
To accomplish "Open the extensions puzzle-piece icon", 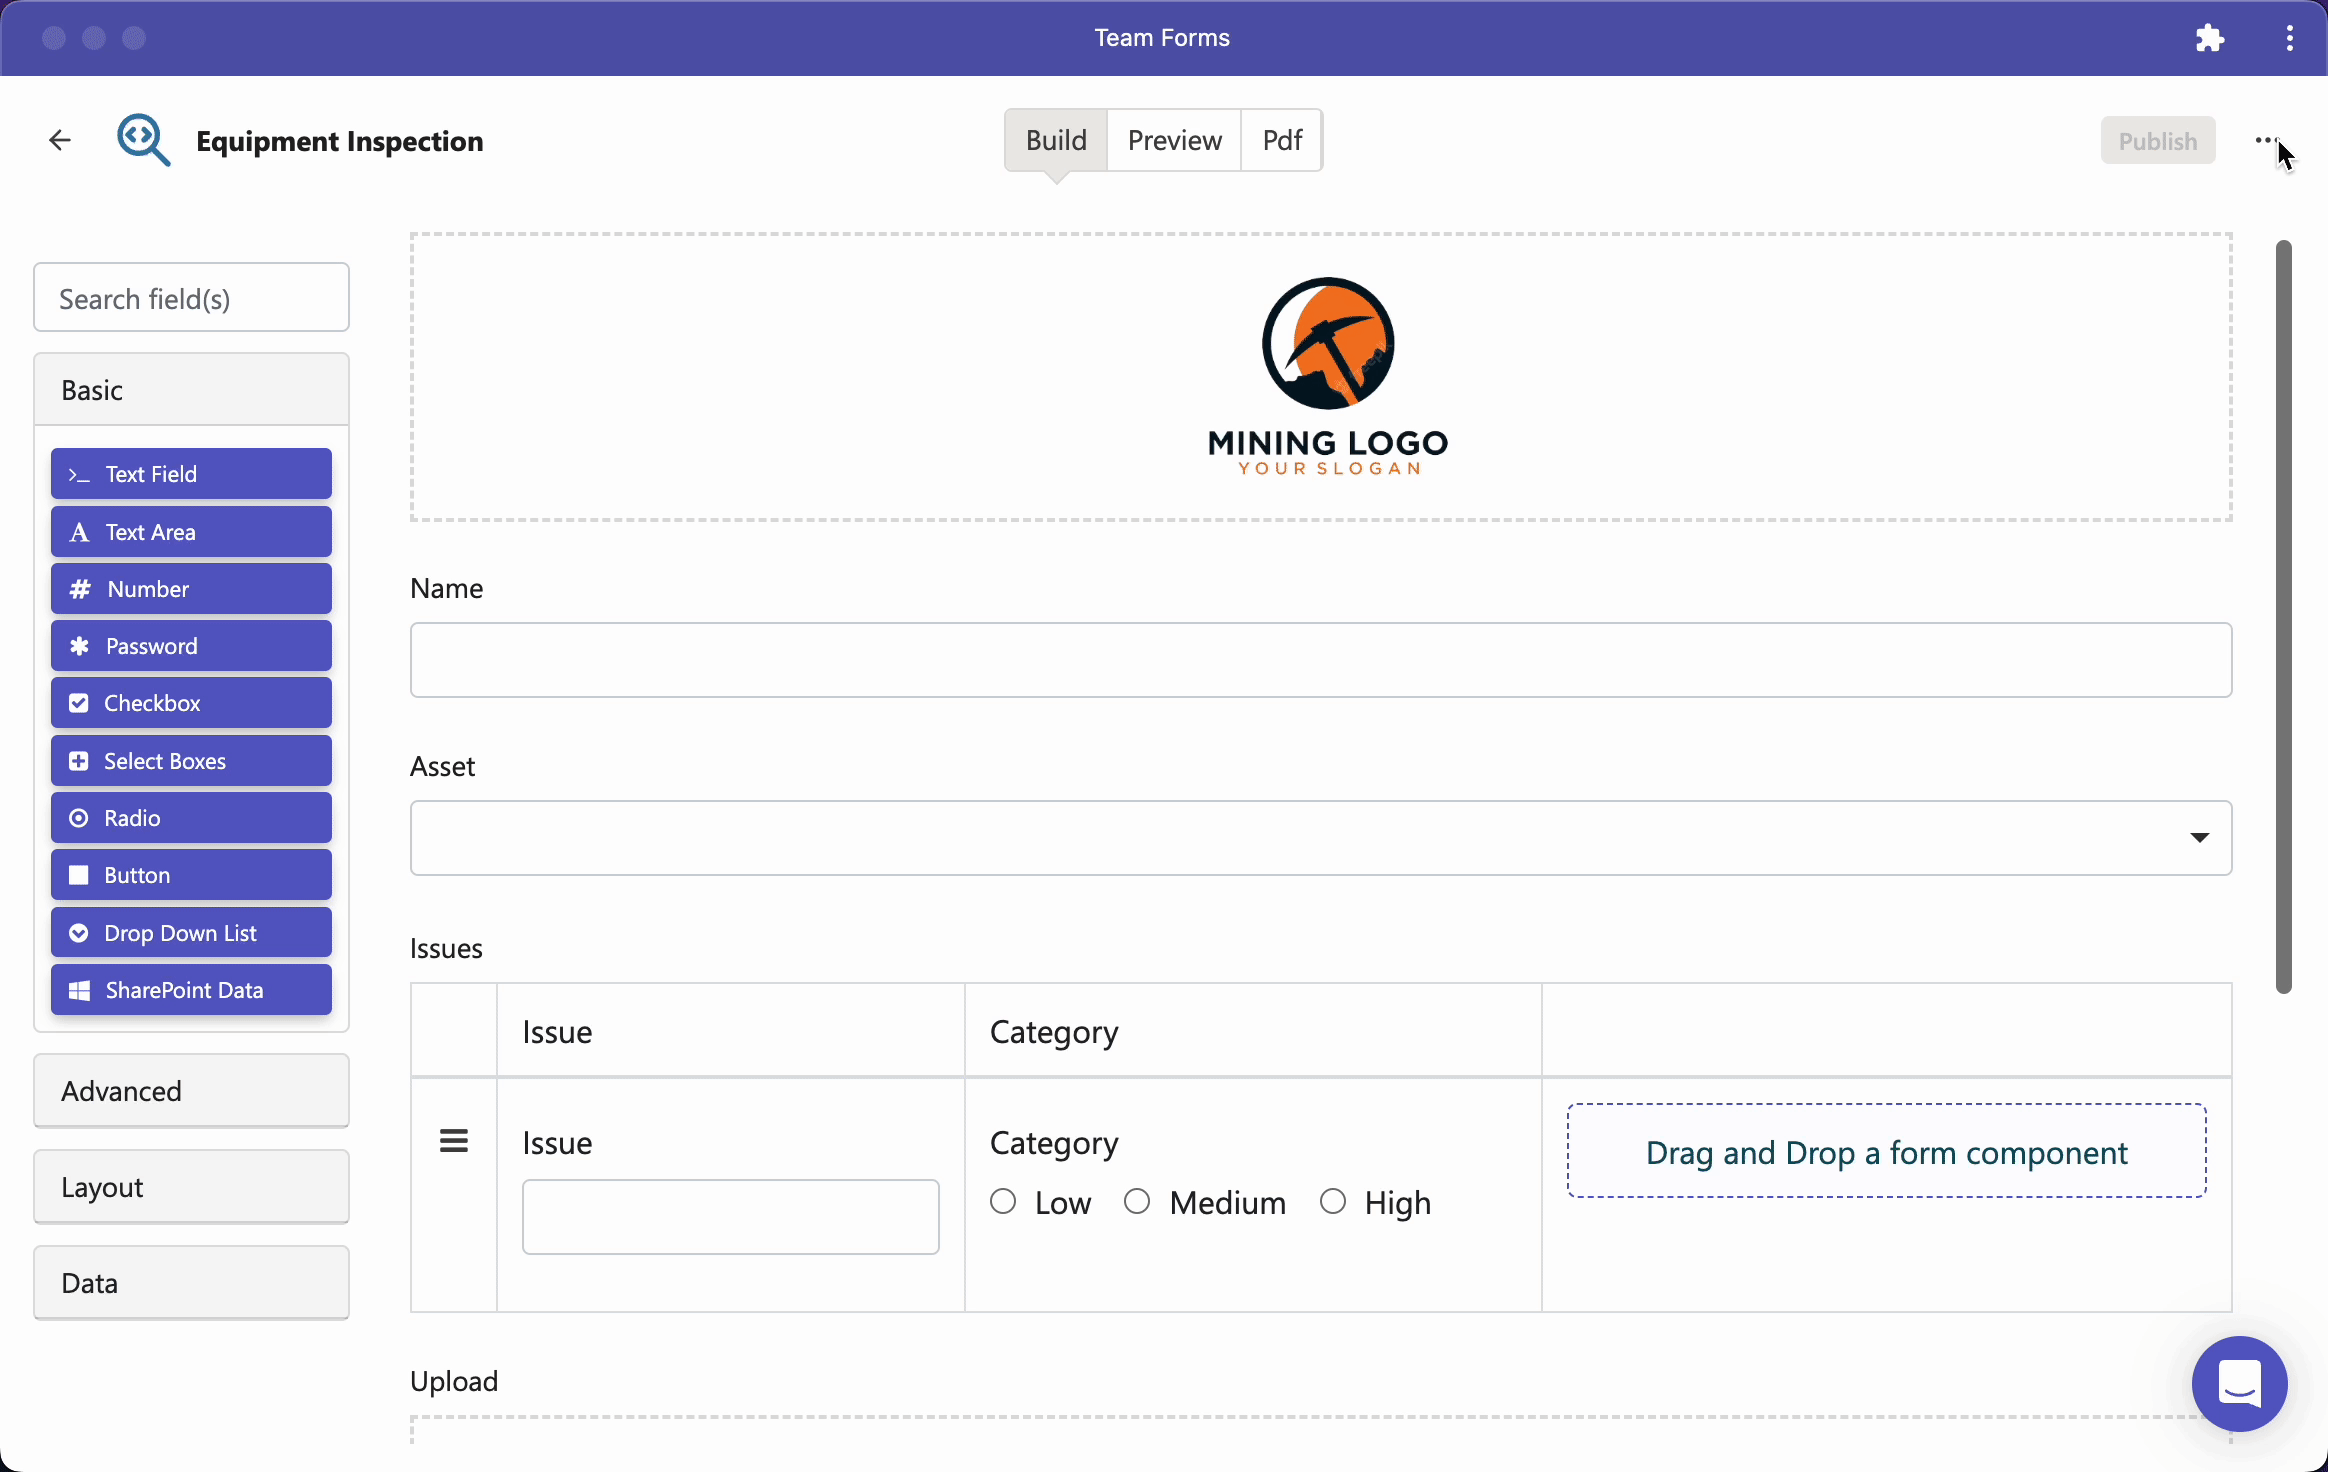I will click(x=2209, y=38).
